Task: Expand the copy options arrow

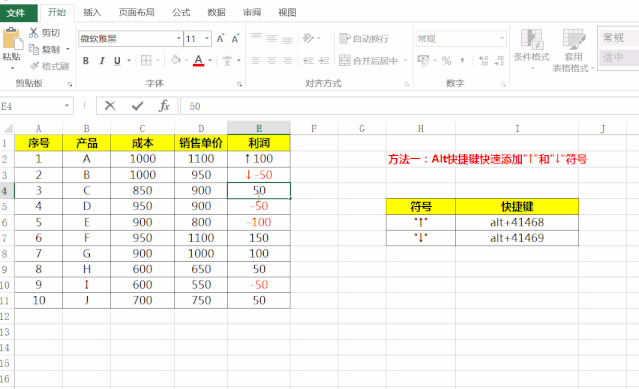Action: [68, 49]
